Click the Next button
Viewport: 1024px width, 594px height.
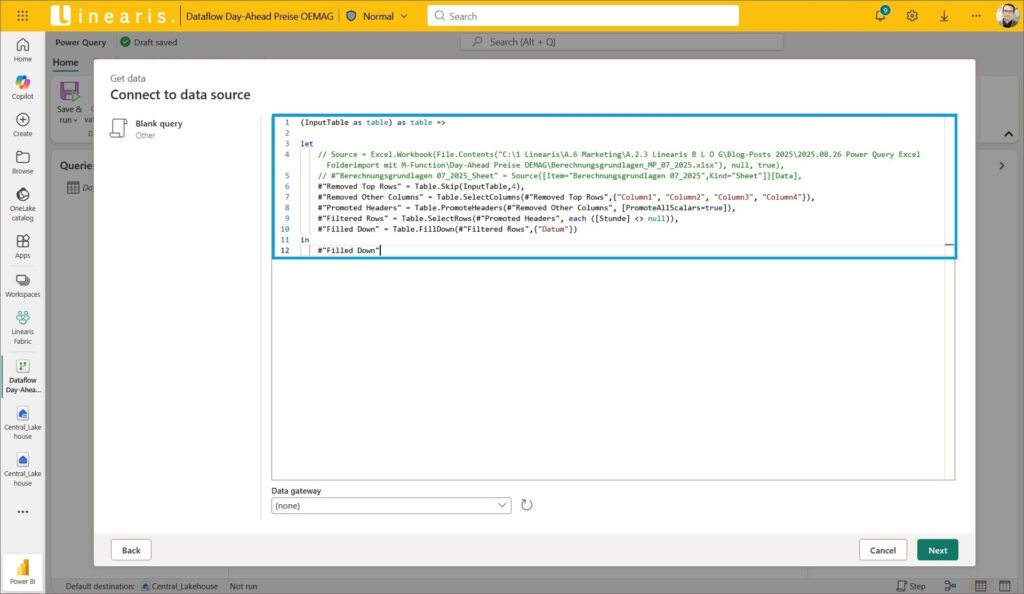pyautogui.click(x=937, y=550)
